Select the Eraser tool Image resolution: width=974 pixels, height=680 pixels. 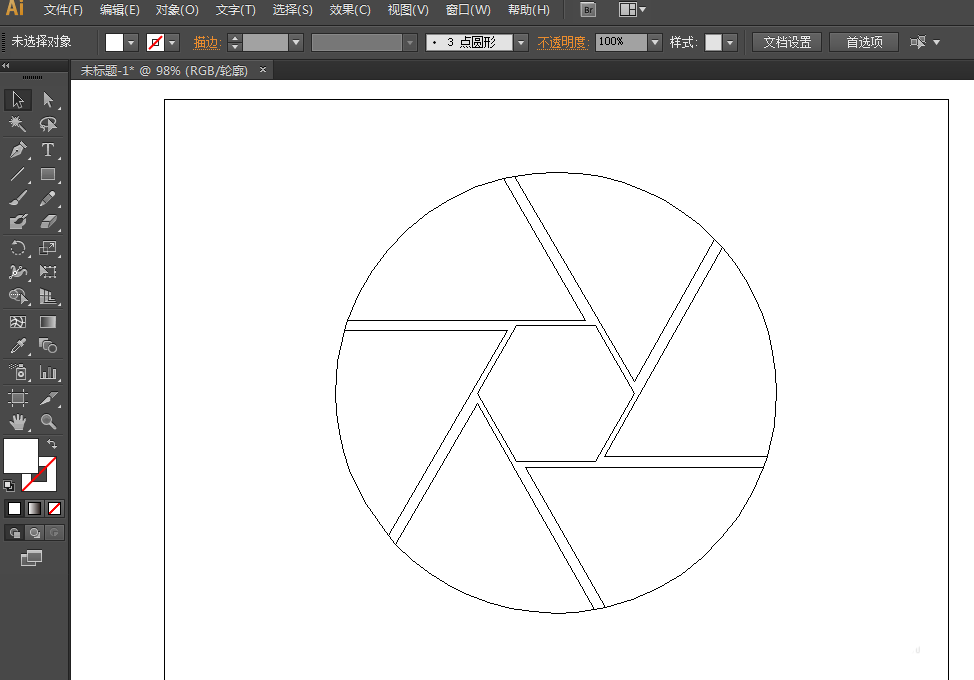(x=48, y=222)
